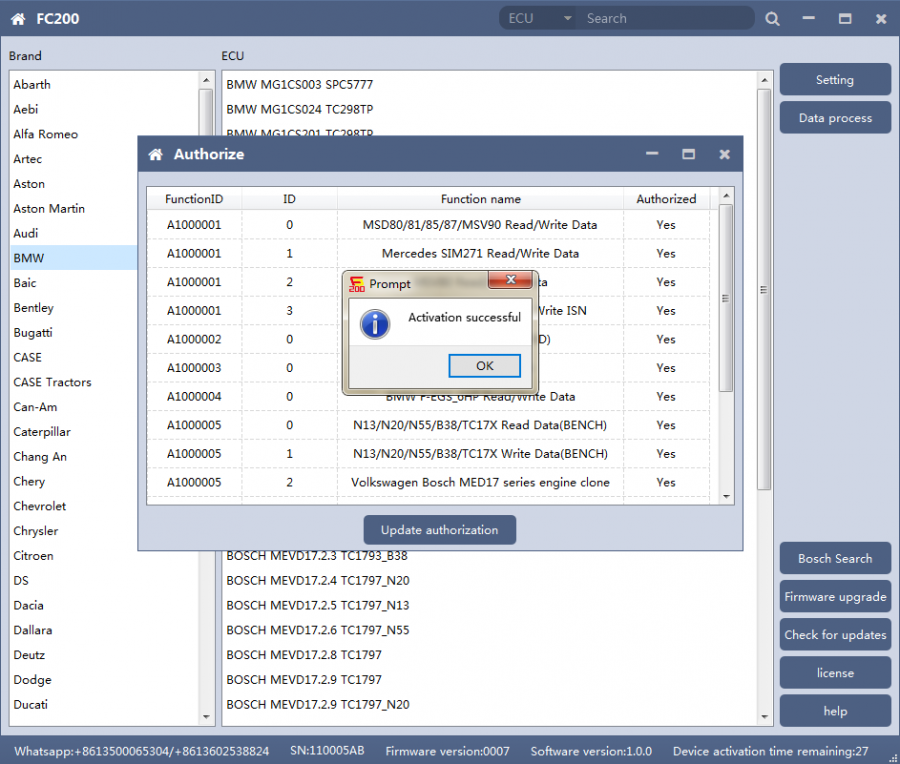900x764 pixels.
Task: Maximize the Authorize window
Action: pos(688,155)
